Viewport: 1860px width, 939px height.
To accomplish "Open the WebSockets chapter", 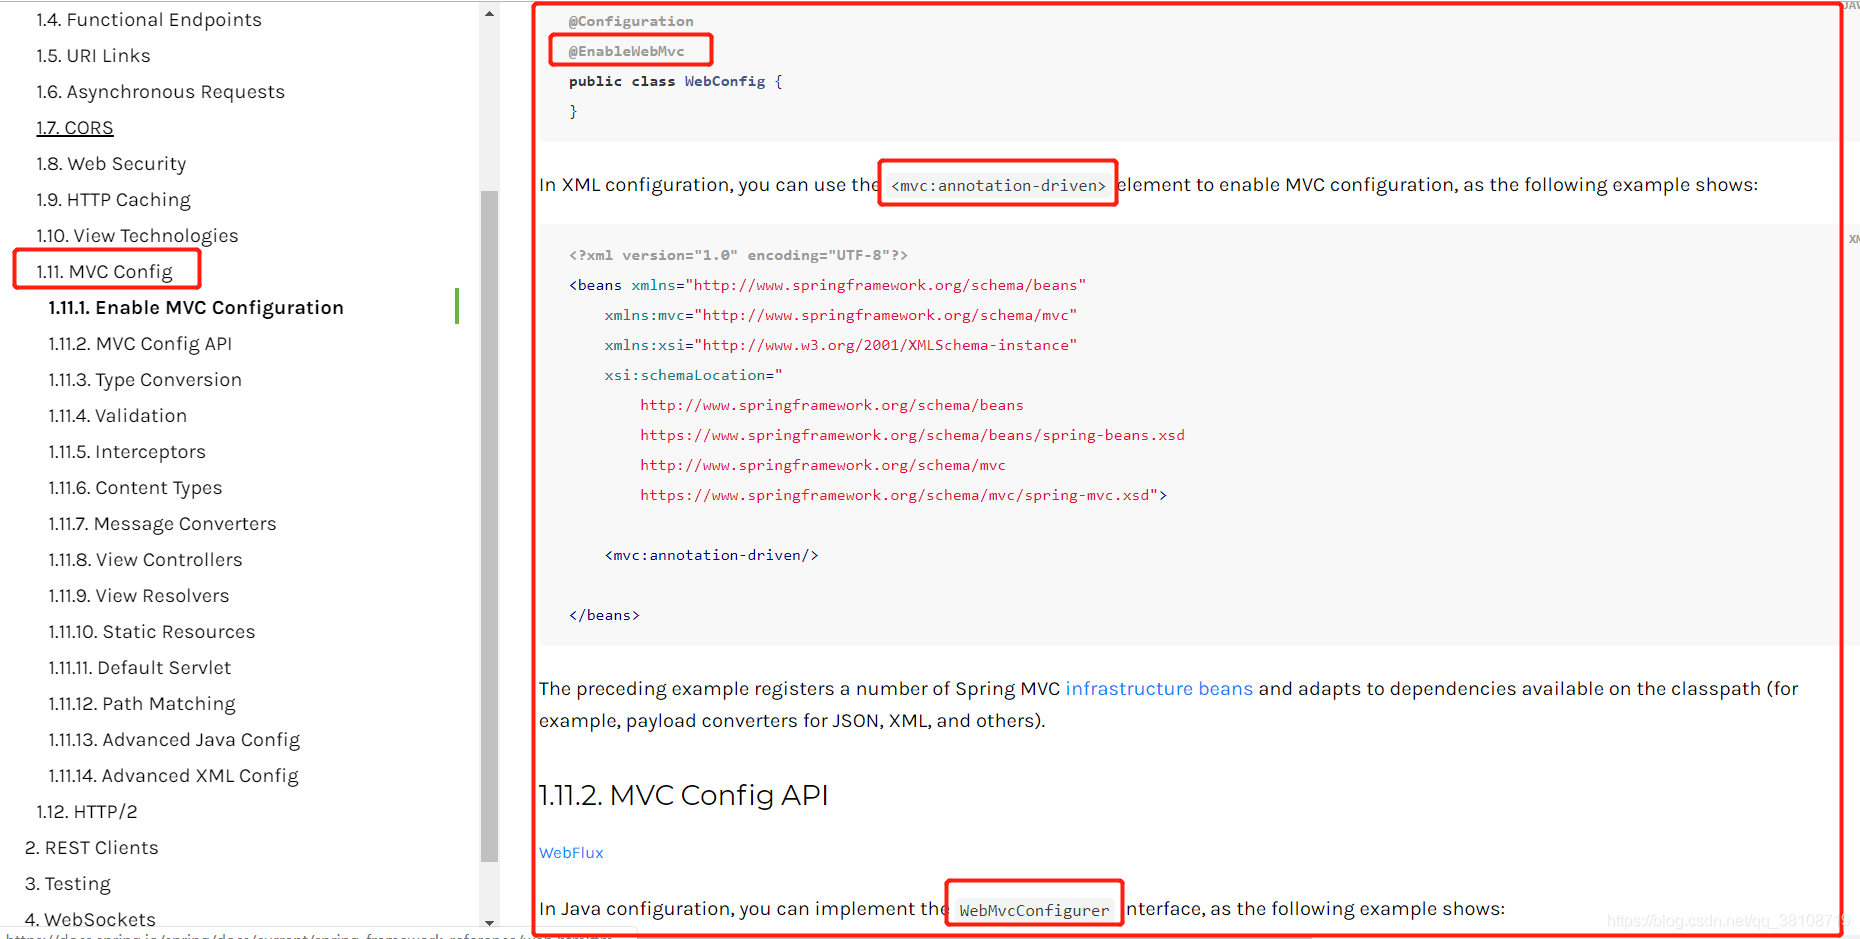I will 90,918.
